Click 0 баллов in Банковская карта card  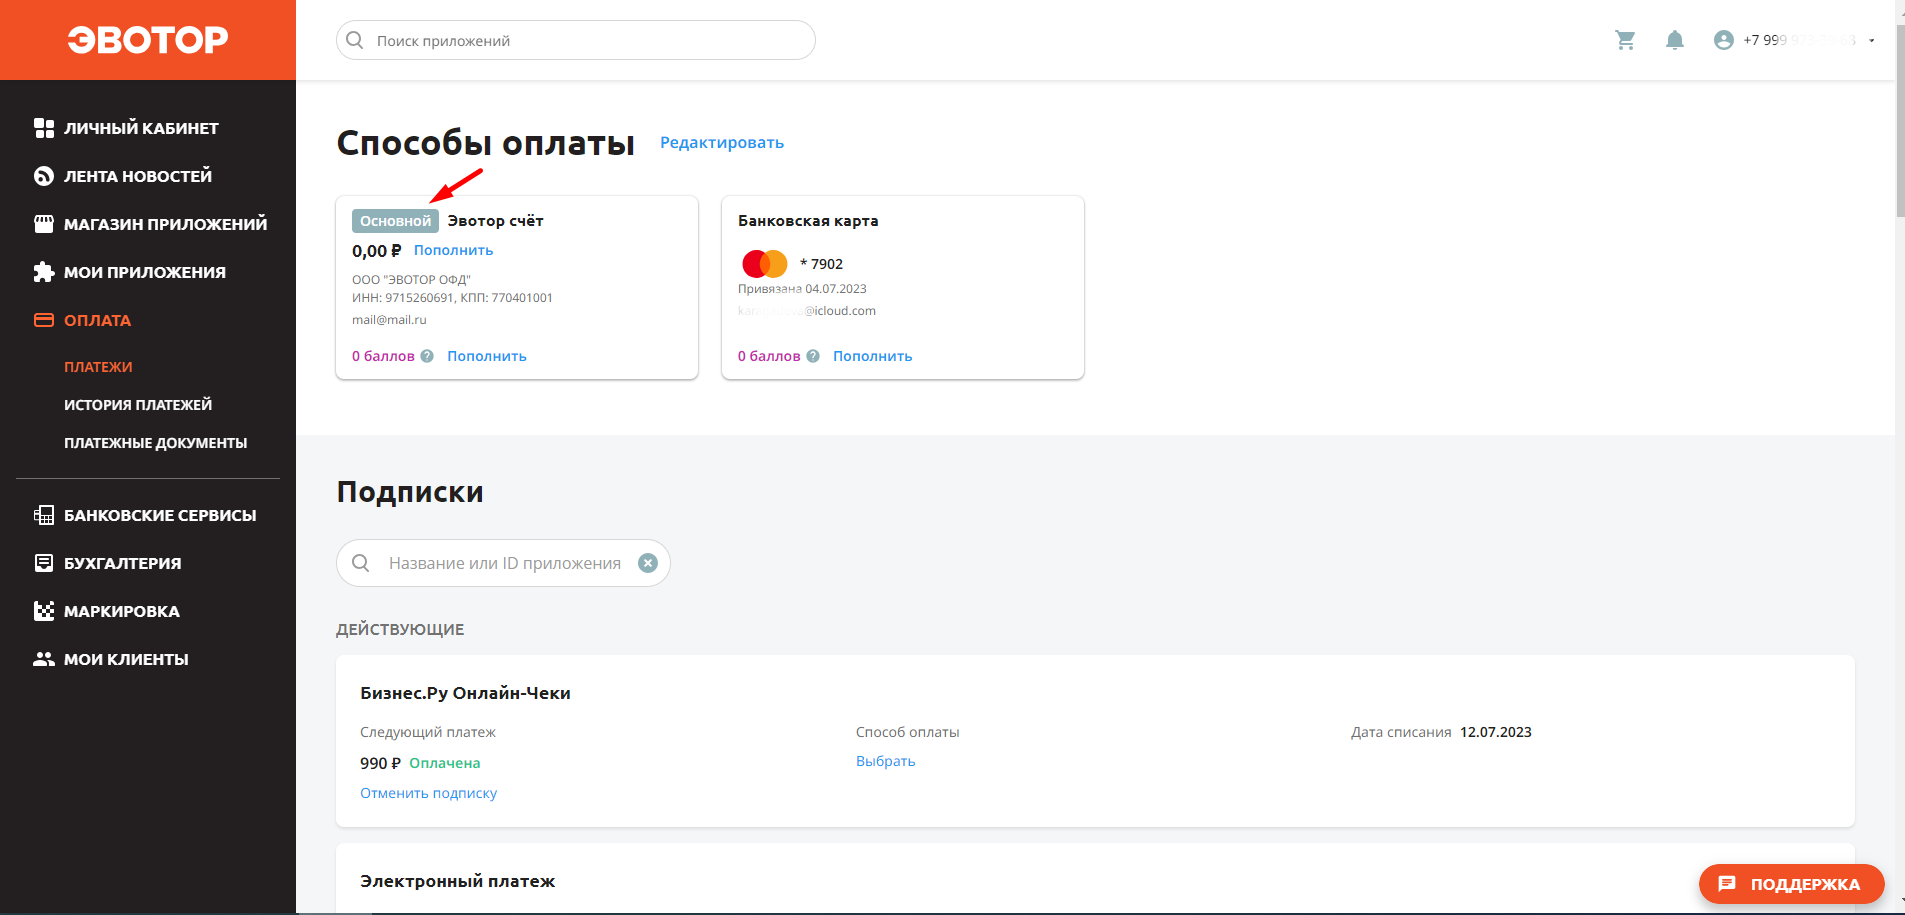(769, 356)
